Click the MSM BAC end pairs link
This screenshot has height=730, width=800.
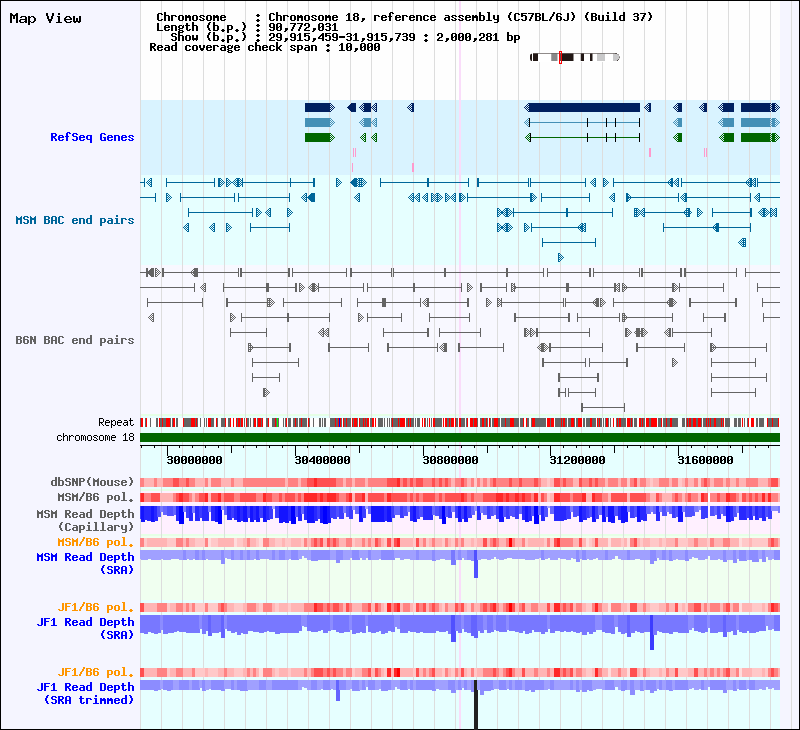coord(74,220)
